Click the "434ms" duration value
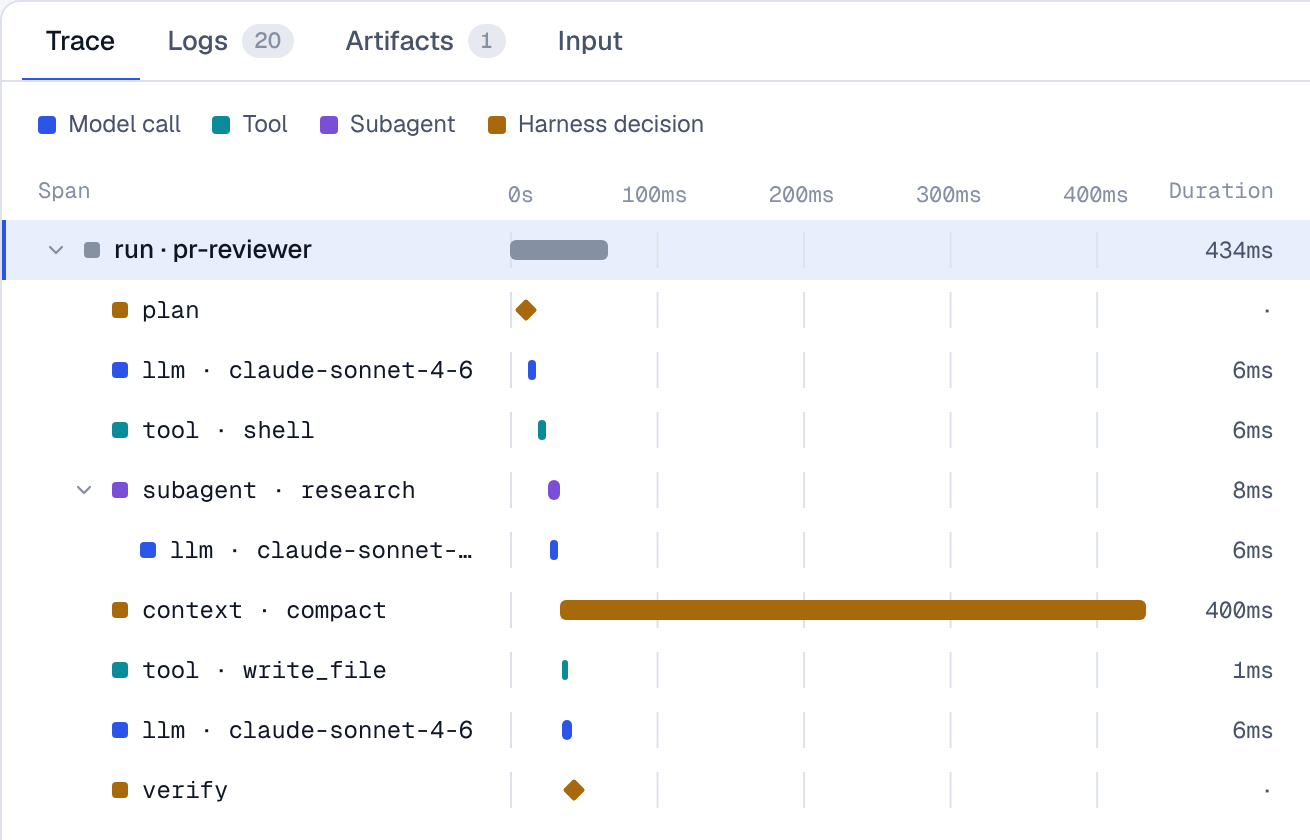 click(x=1239, y=250)
